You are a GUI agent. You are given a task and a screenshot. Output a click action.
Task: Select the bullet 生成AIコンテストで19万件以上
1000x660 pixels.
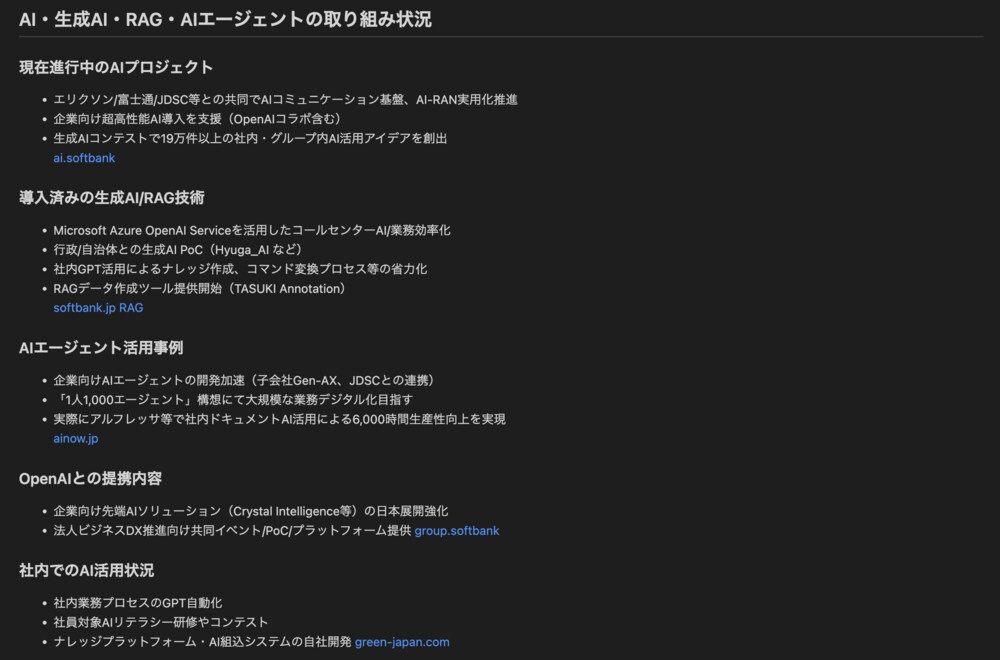point(250,138)
